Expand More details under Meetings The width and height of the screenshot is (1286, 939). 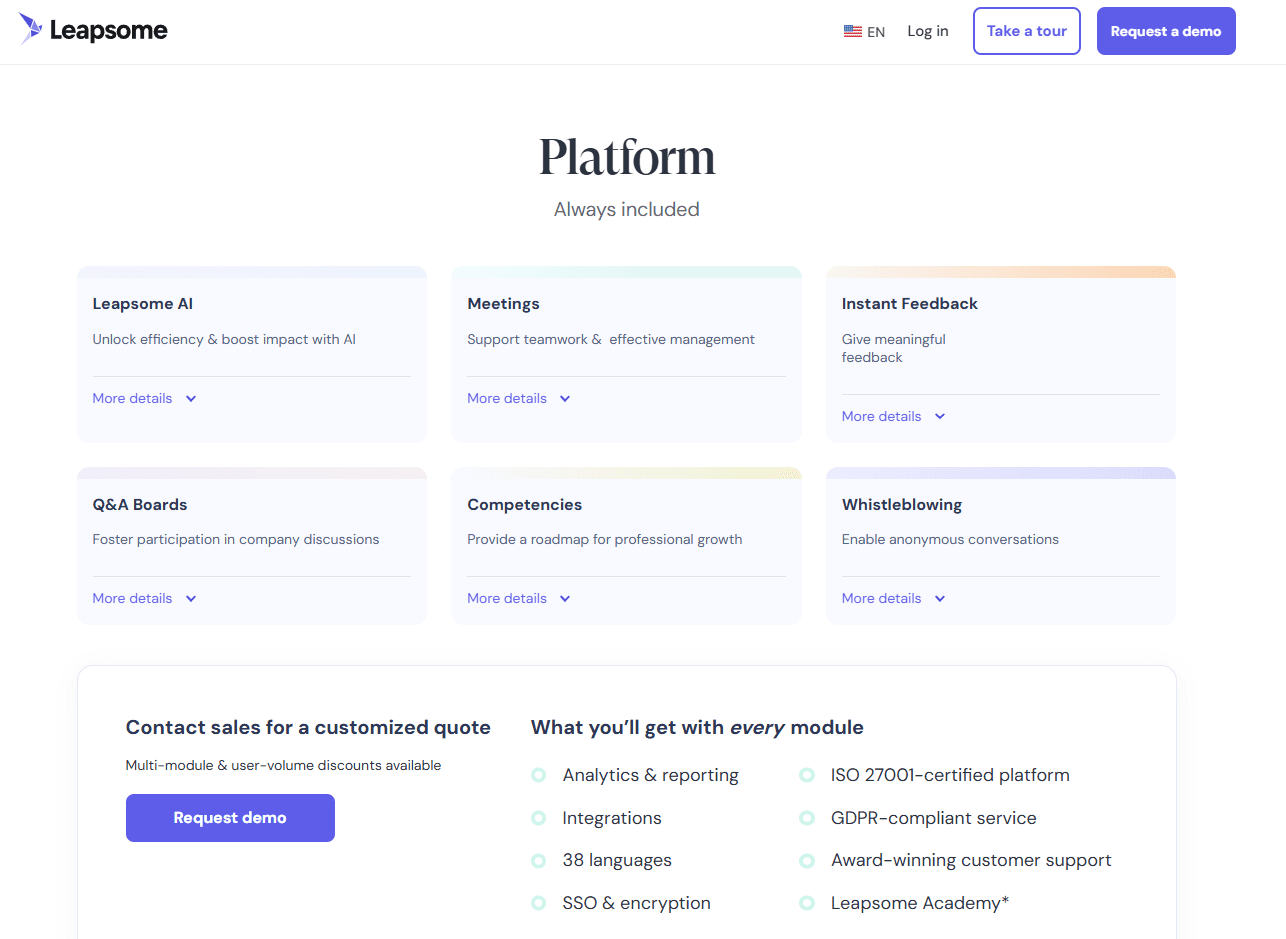tap(519, 398)
